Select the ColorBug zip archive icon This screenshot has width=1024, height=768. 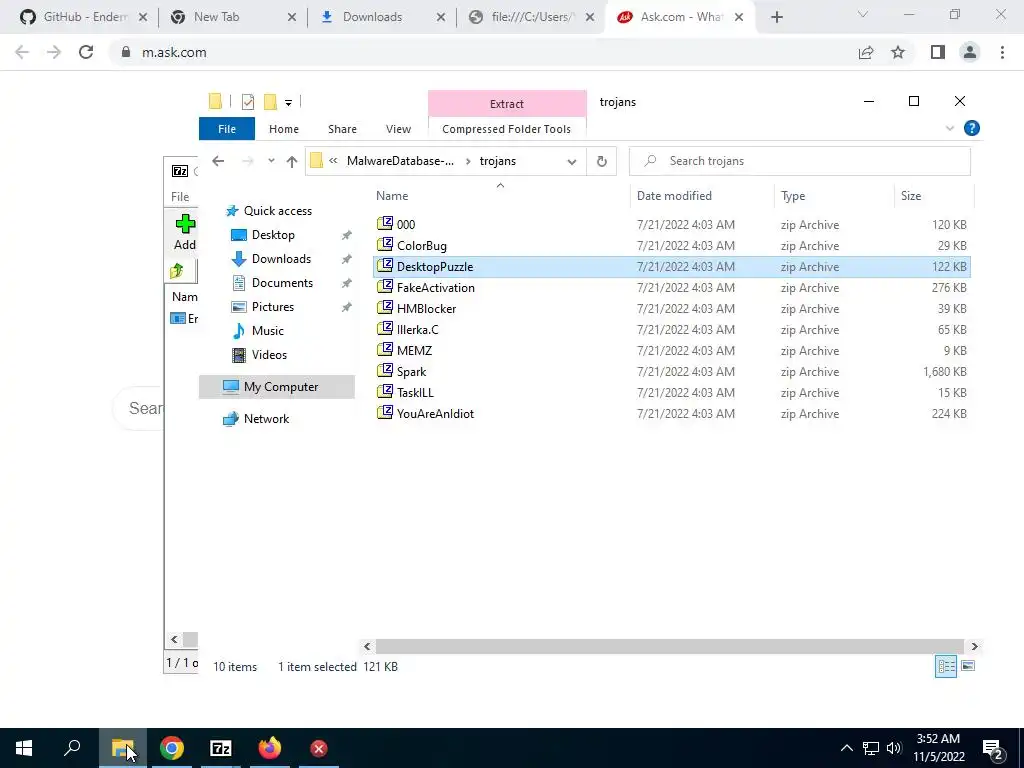coord(385,245)
